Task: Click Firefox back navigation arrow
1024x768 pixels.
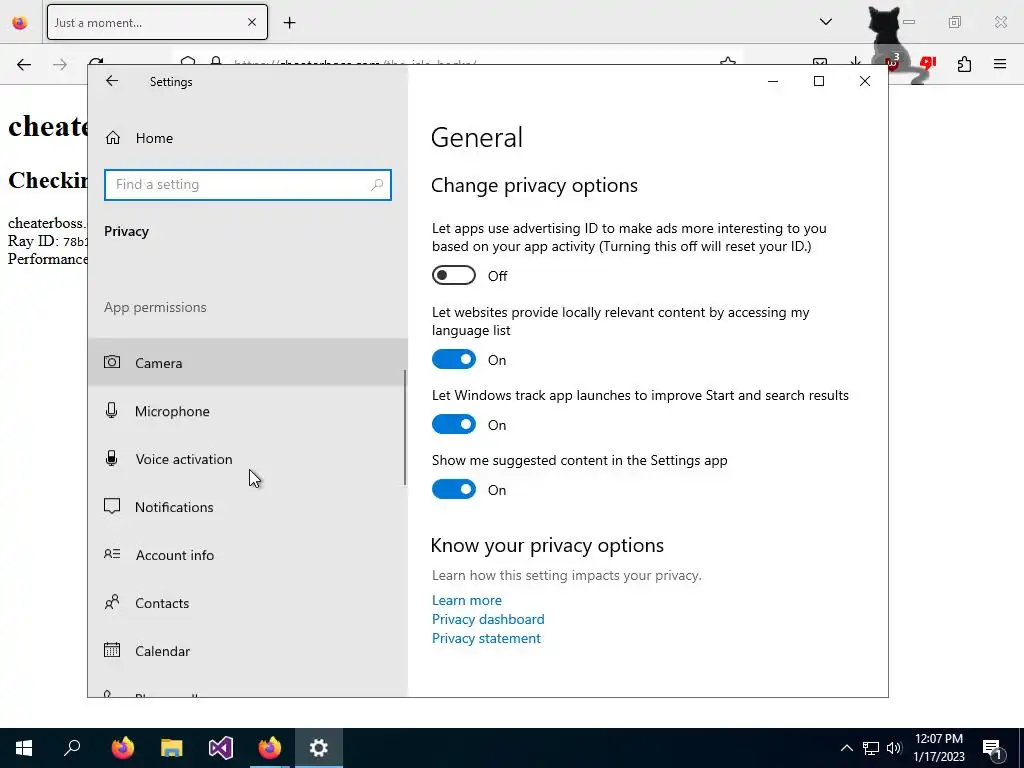Action: pos(24,65)
